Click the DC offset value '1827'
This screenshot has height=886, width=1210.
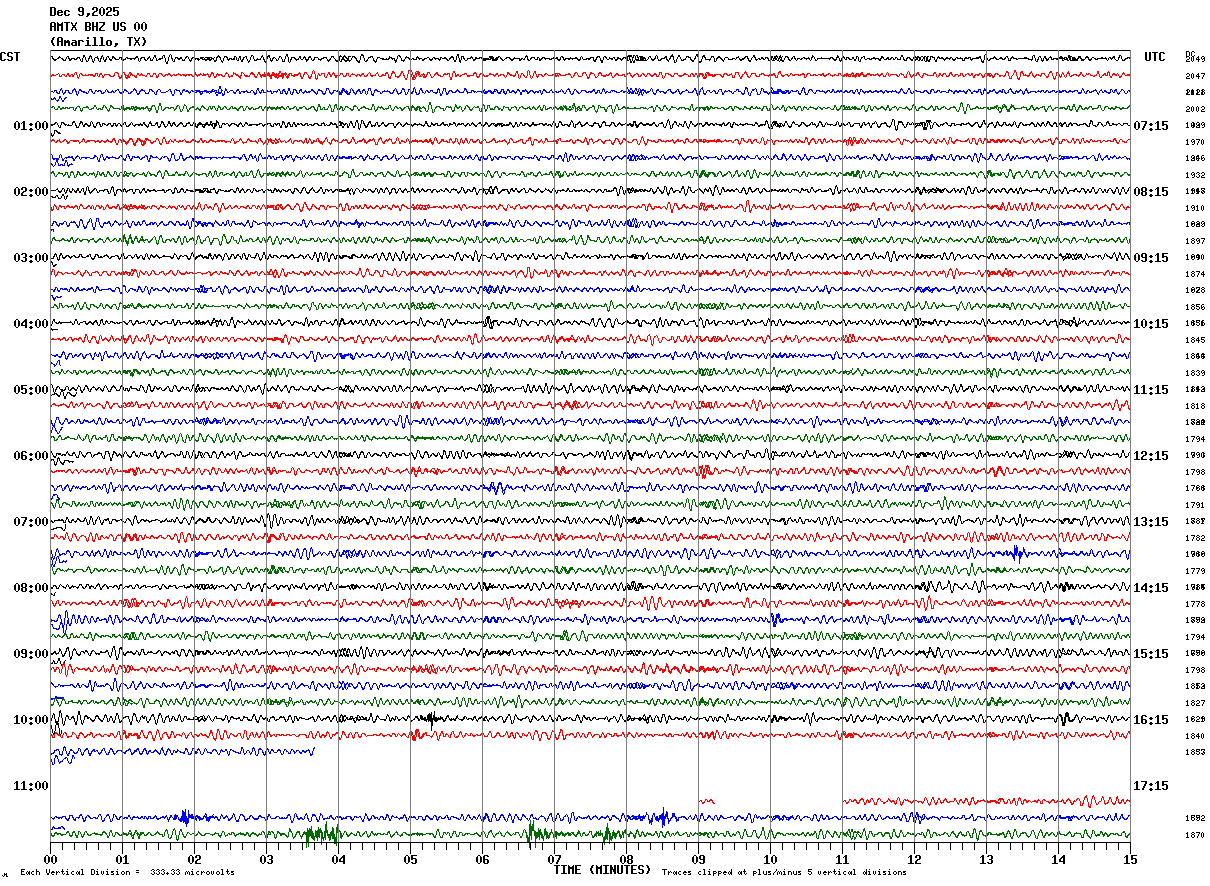point(1195,703)
